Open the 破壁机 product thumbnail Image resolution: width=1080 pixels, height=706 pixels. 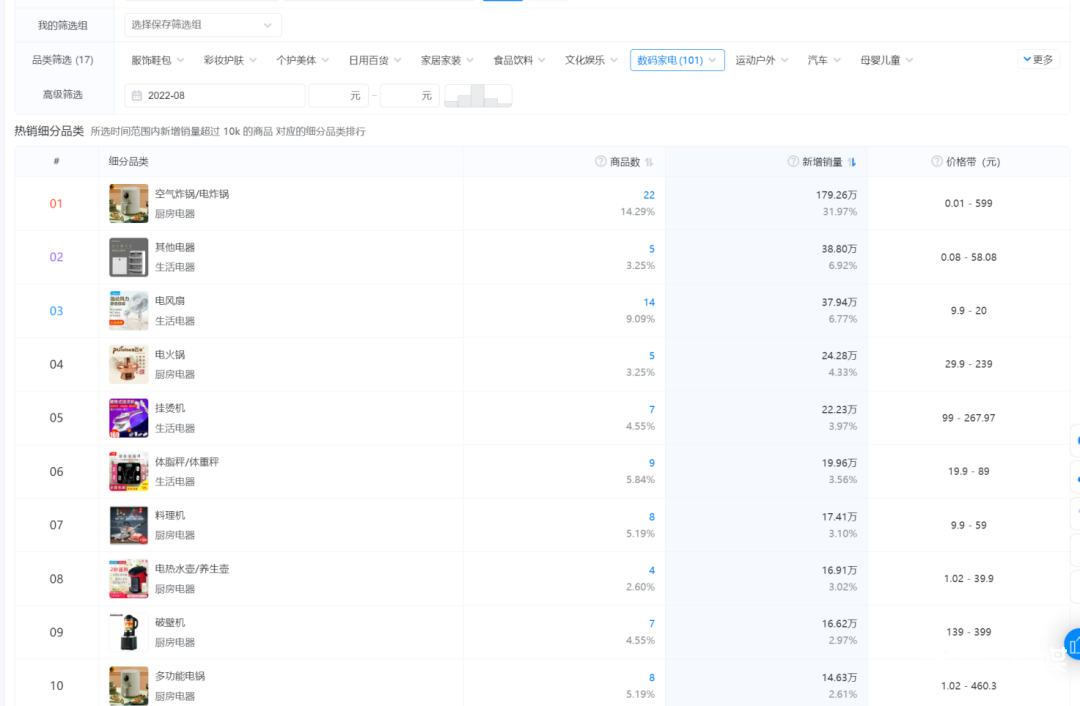(128, 632)
